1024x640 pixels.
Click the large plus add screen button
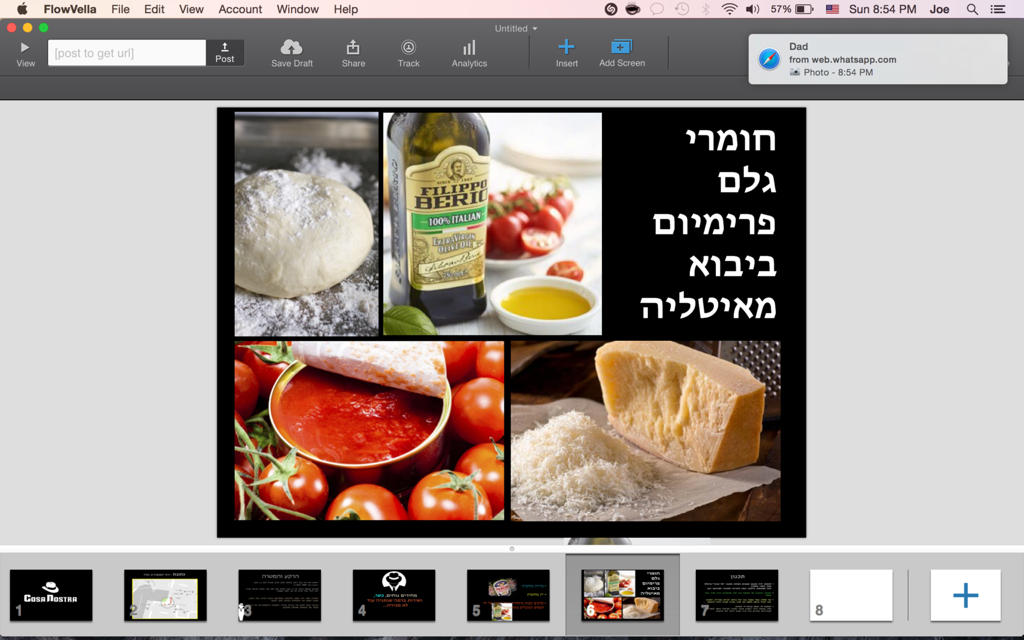(x=965, y=596)
